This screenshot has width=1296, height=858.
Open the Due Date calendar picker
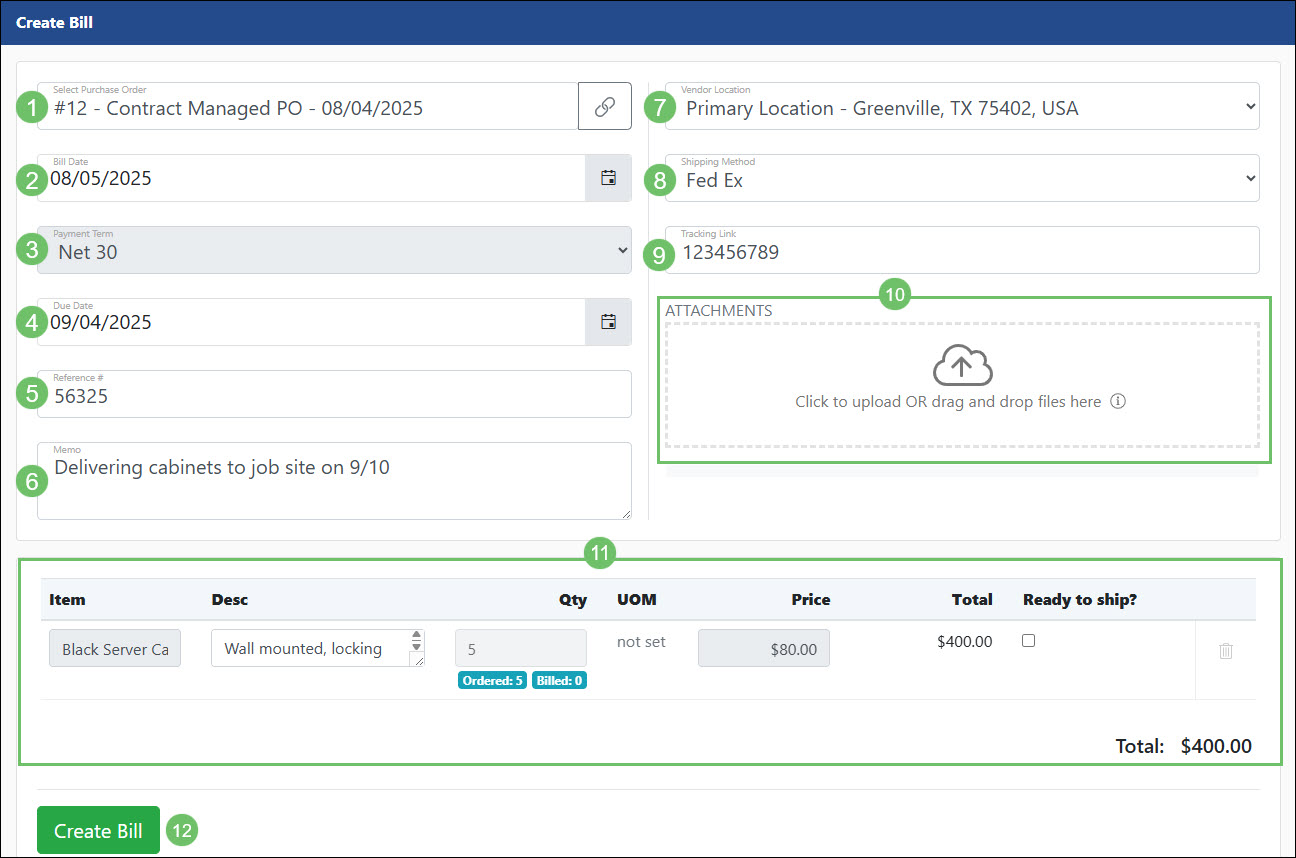(608, 321)
